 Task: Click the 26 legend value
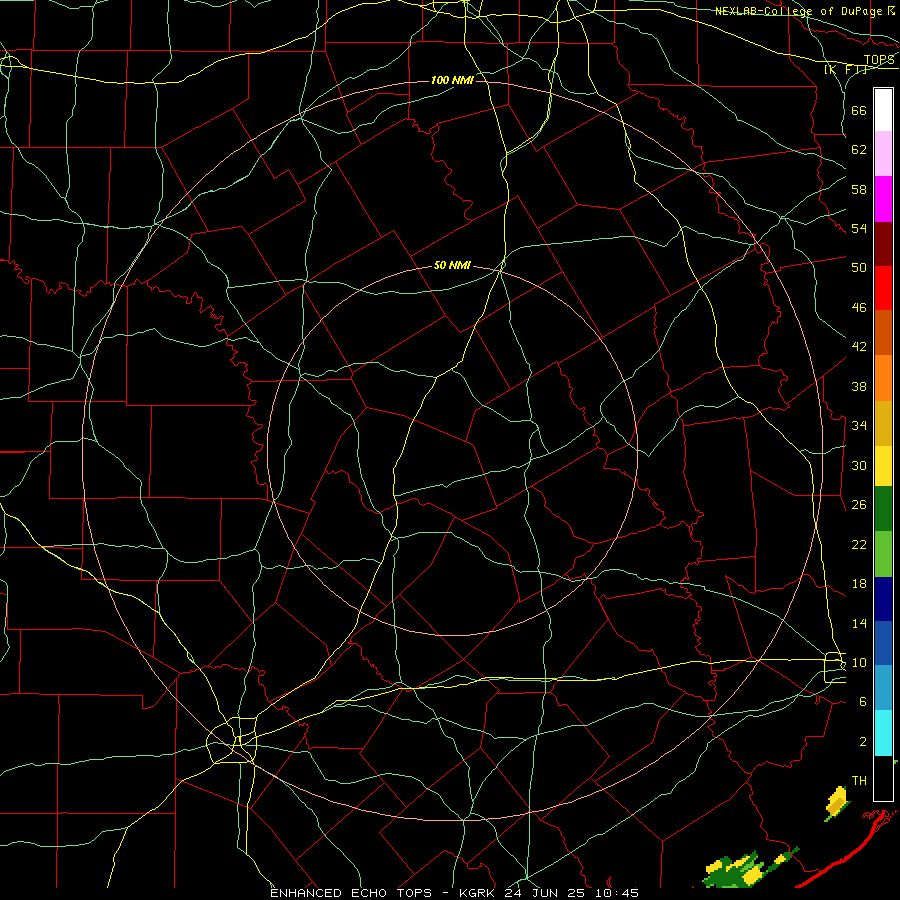(859, 505)
